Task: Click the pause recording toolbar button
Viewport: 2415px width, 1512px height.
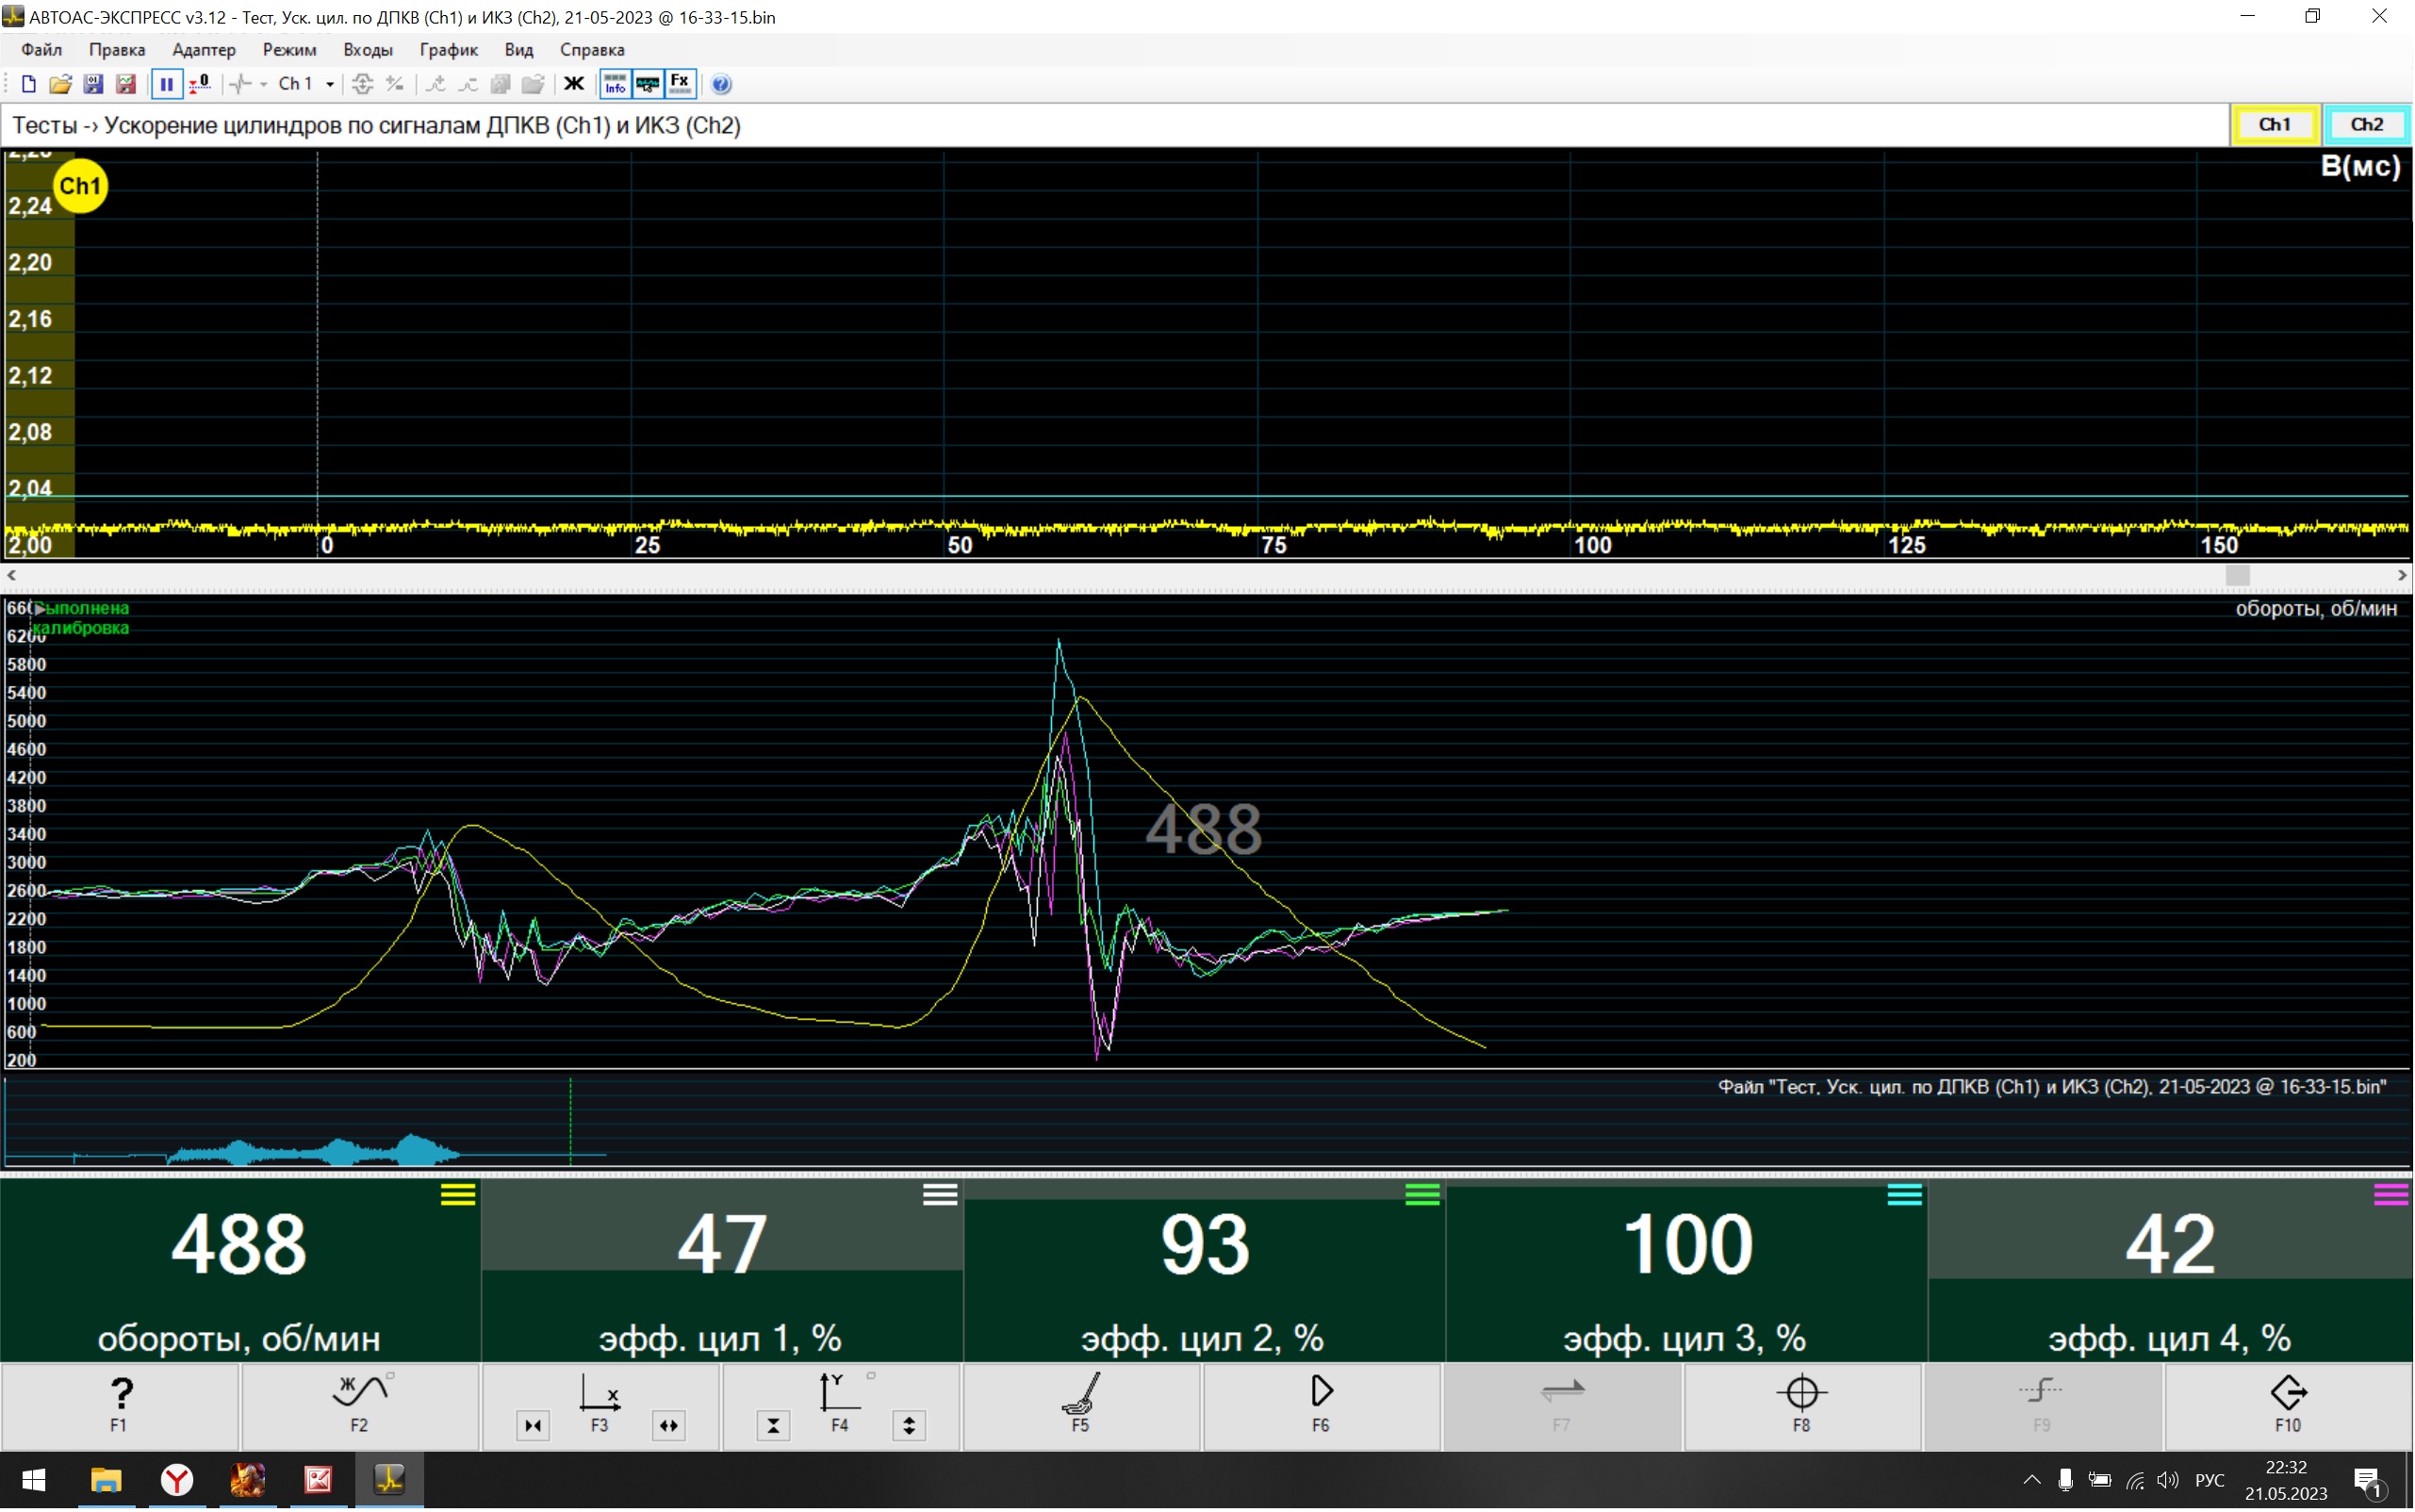Action: pyautogui.click(x=166, y=84)
